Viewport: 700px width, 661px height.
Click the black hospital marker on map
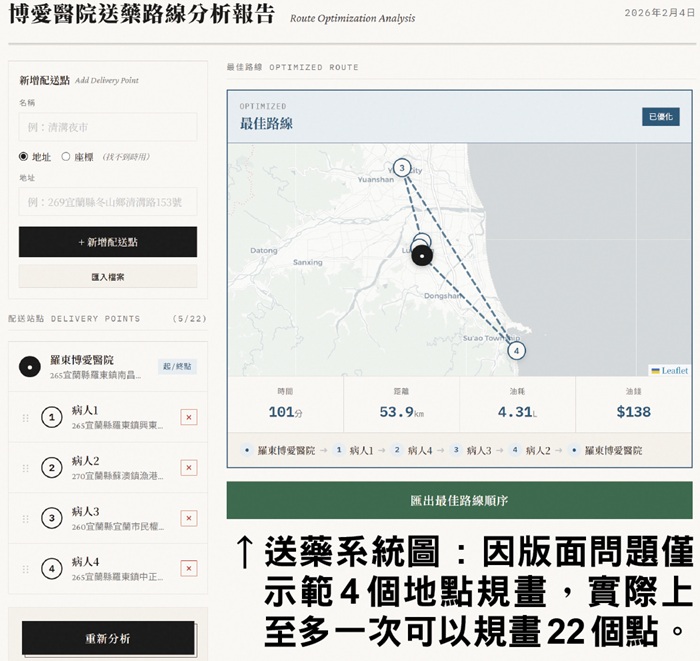pyautogui.click(x=423, y=256)
